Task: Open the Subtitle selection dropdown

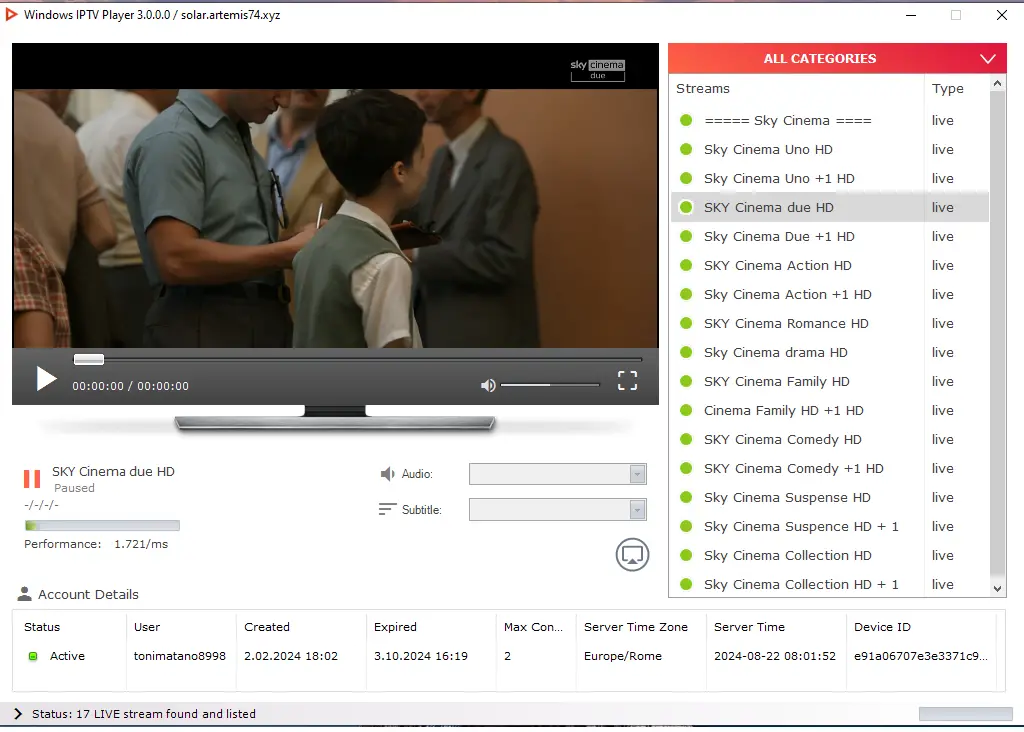Action: click(558, 509)
